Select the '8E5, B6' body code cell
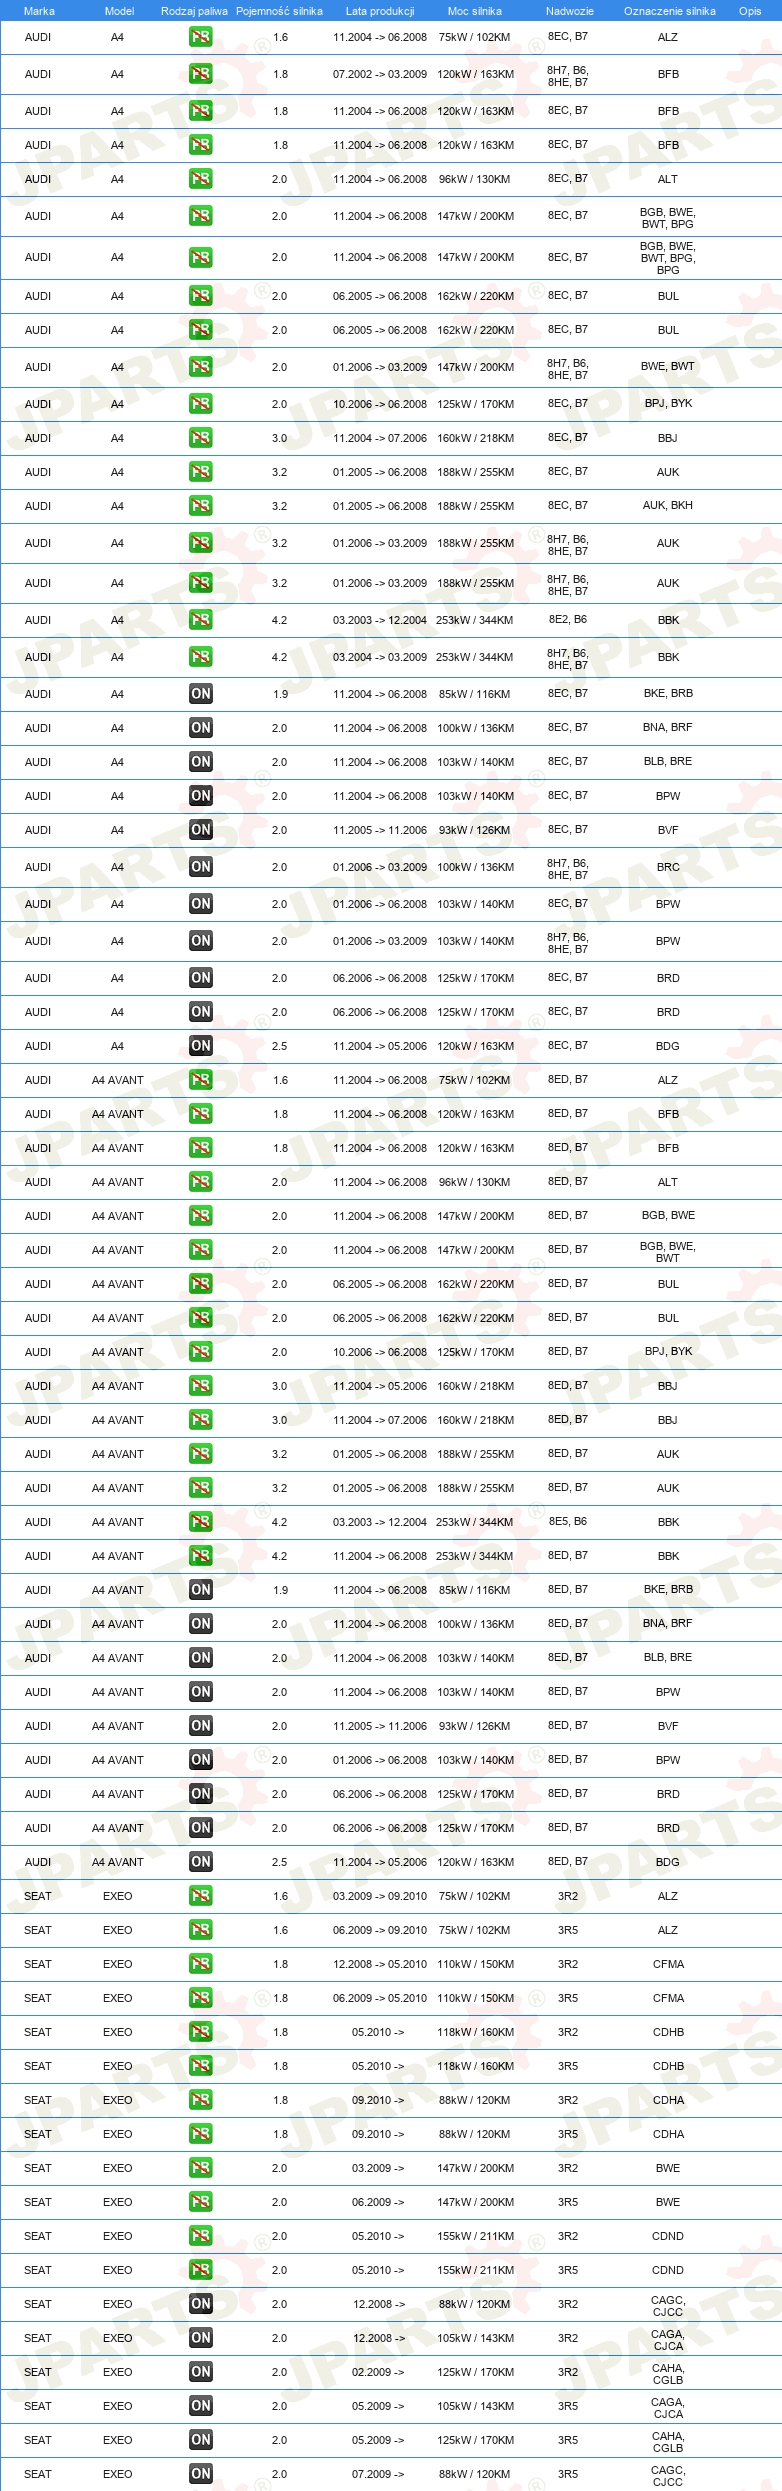 pos(568,1521)
